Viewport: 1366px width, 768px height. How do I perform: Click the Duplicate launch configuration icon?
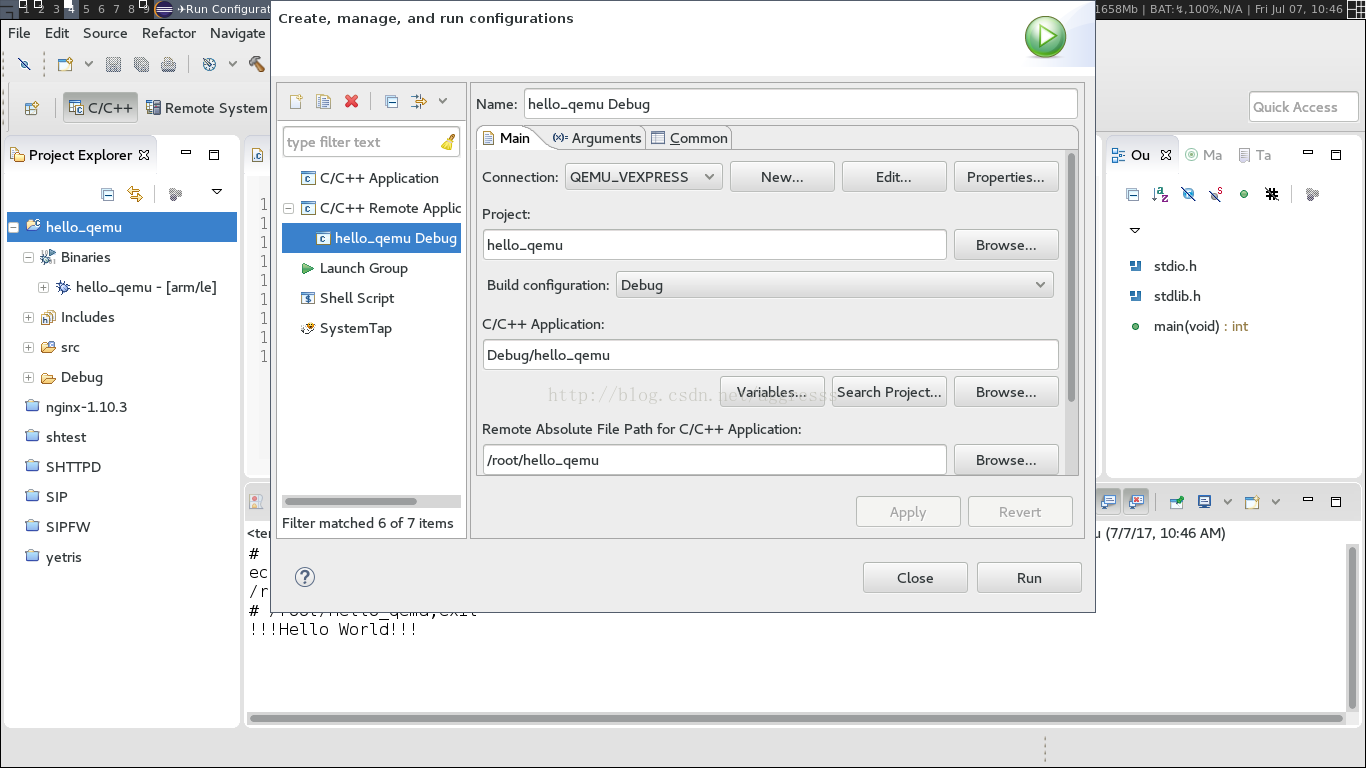tap(323, 101)
